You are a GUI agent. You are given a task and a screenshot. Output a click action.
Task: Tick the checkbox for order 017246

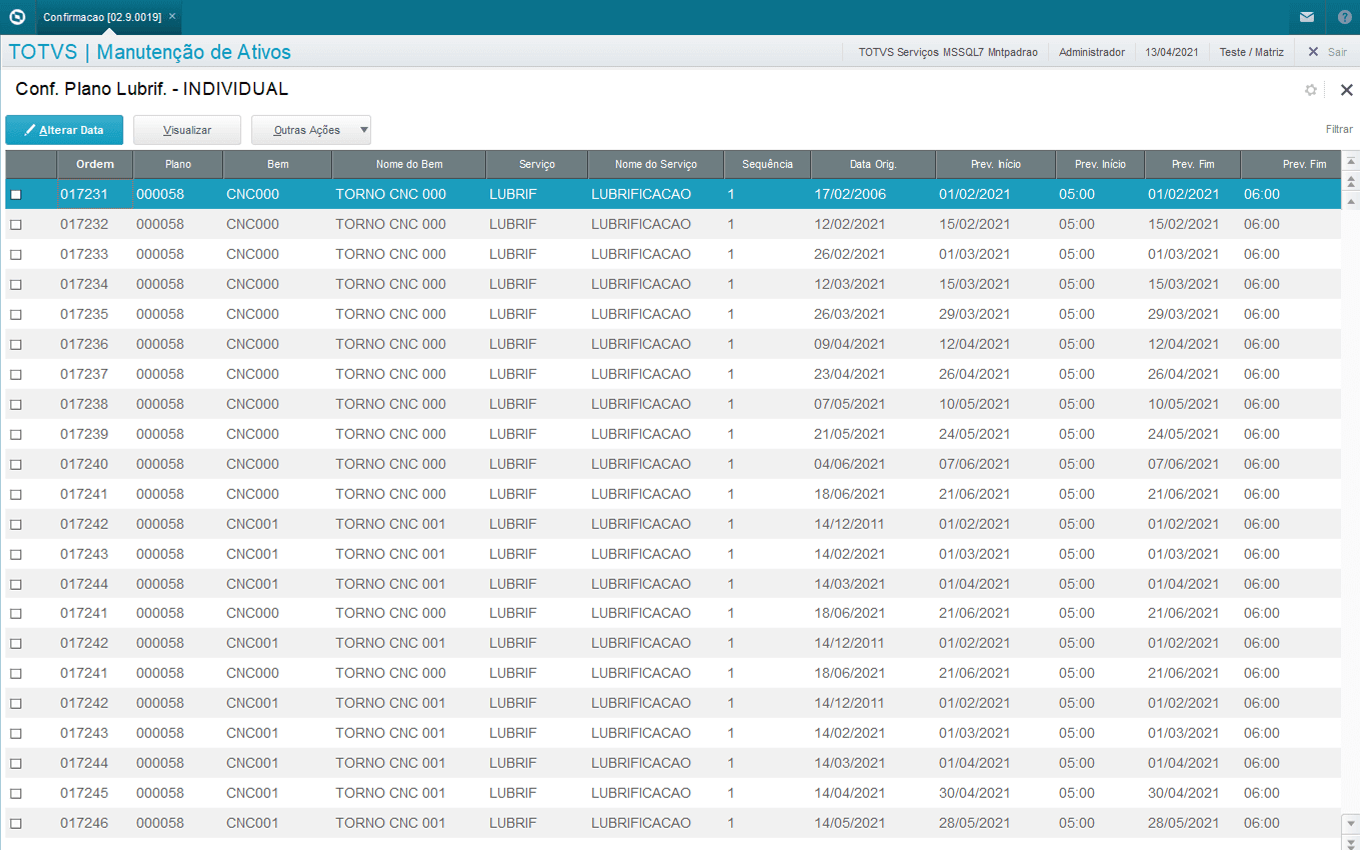tap(16, 824)
